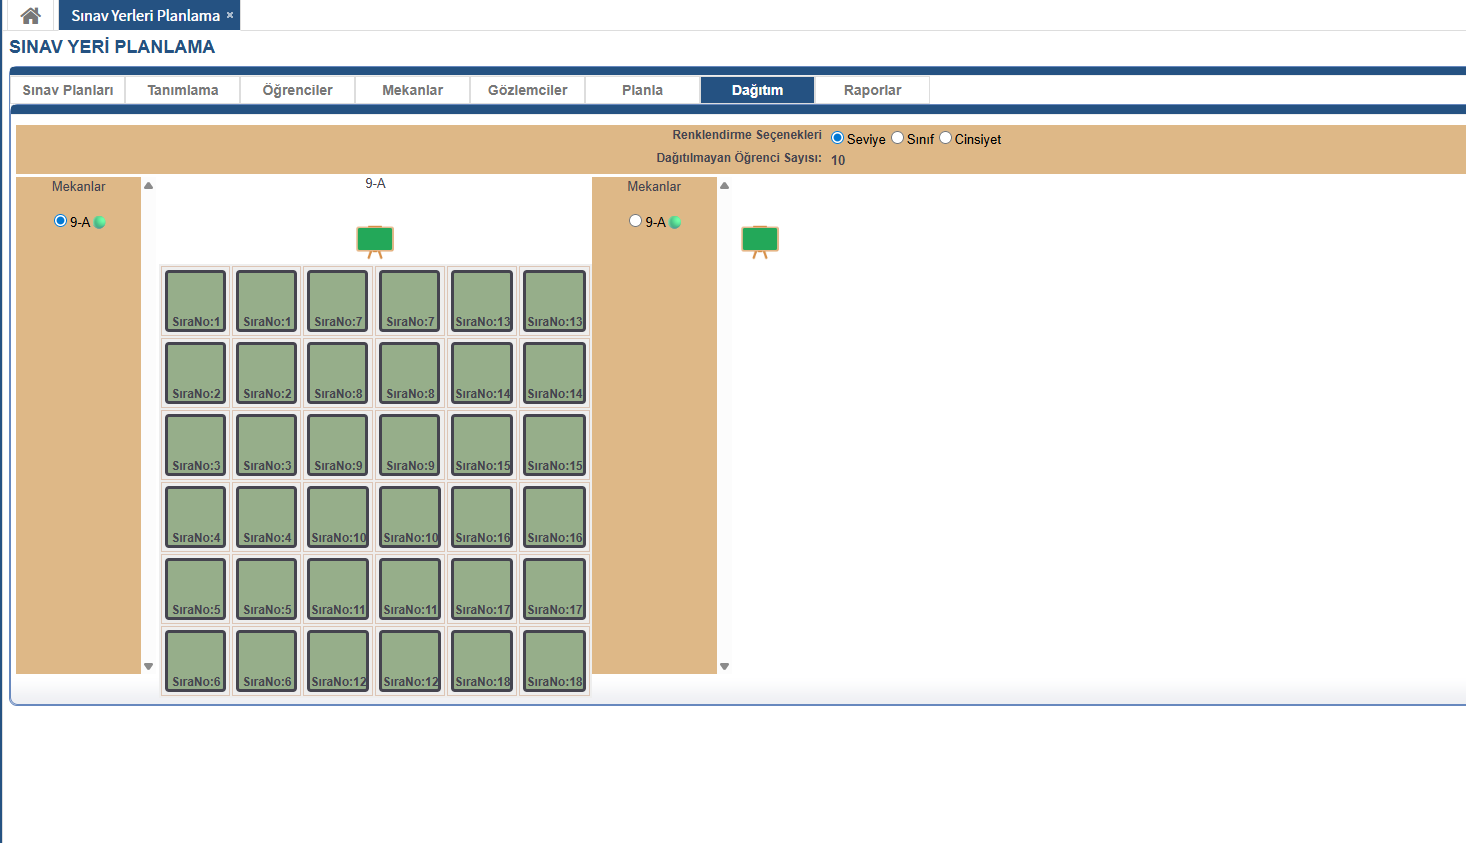Switch to the Raporlar tab

pos(872,90)
